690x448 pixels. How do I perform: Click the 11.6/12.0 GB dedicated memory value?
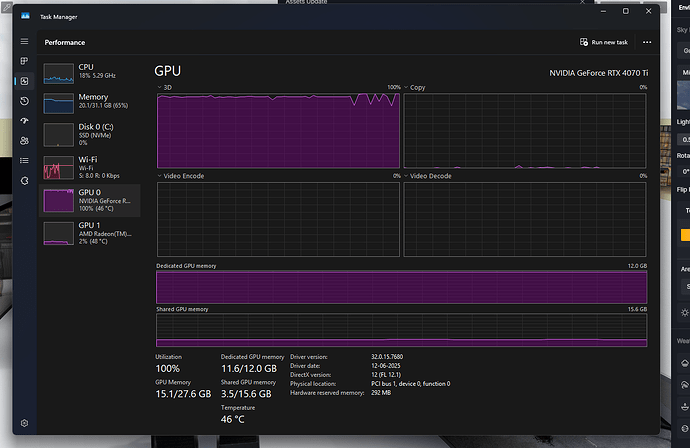(249, 369)
